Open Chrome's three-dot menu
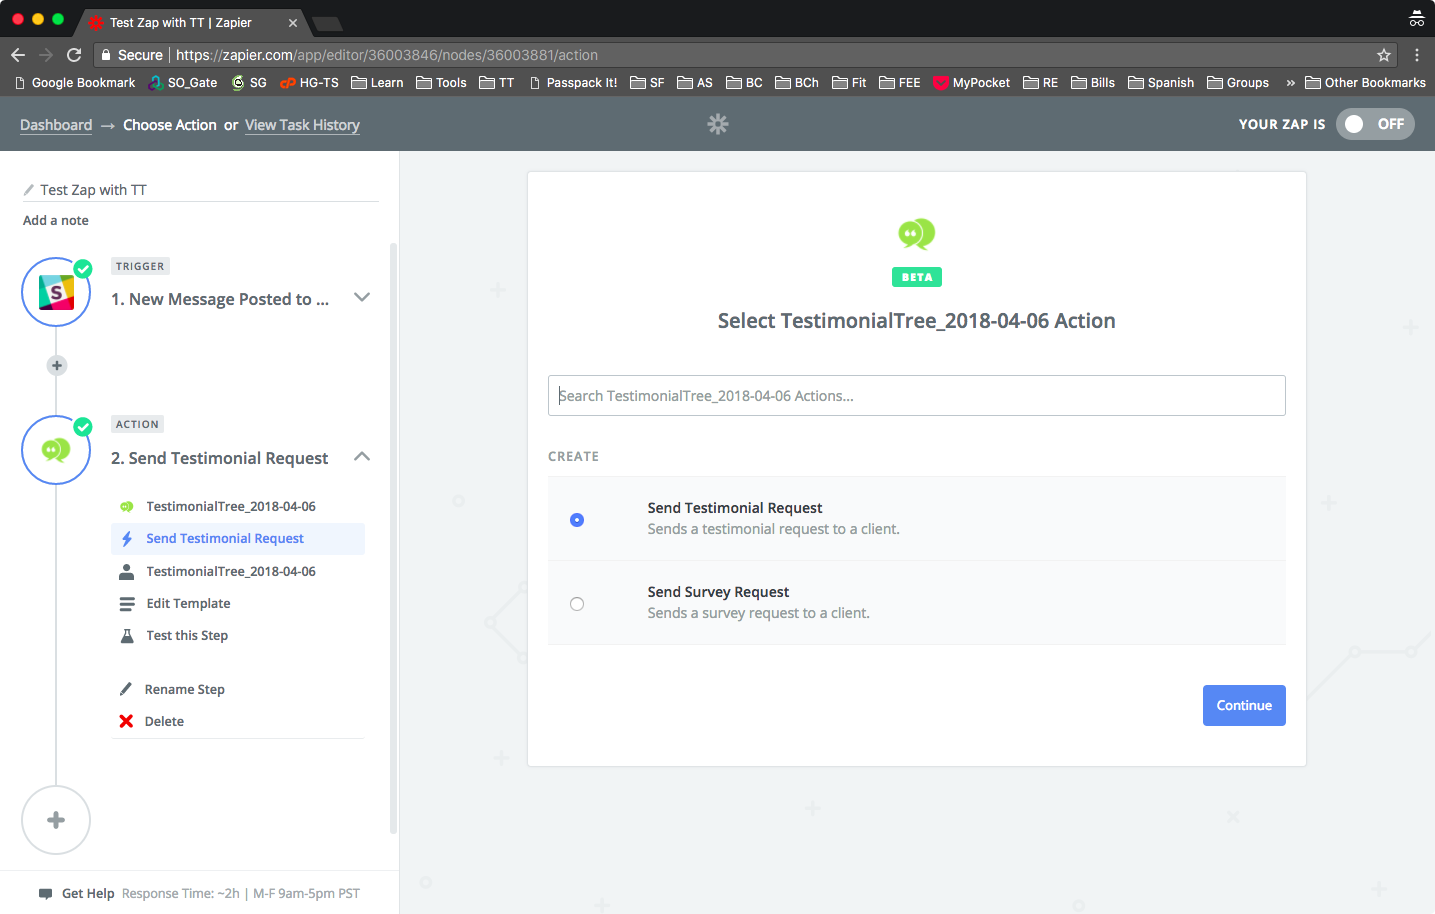Screen dimensions: 1435x914 tap(1417, 55)
